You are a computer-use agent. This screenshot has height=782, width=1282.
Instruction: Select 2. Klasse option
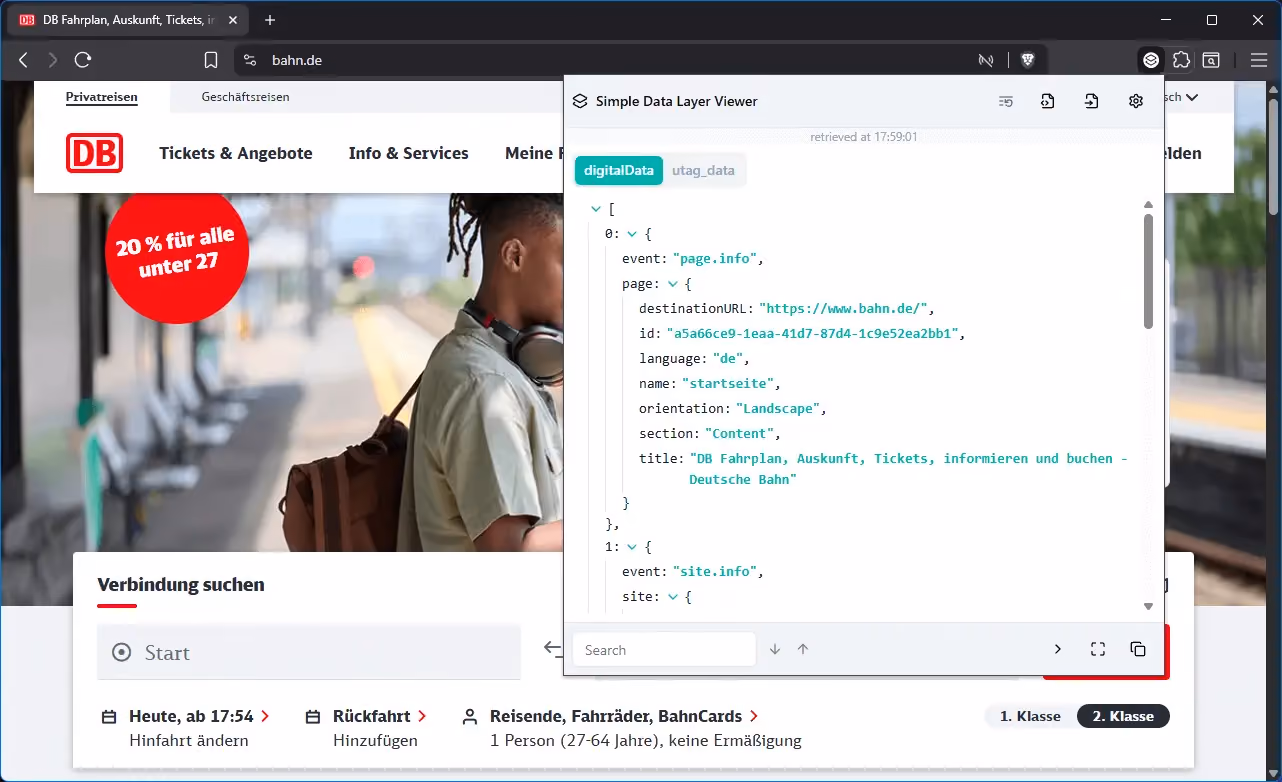click(x=1123, y=716)
